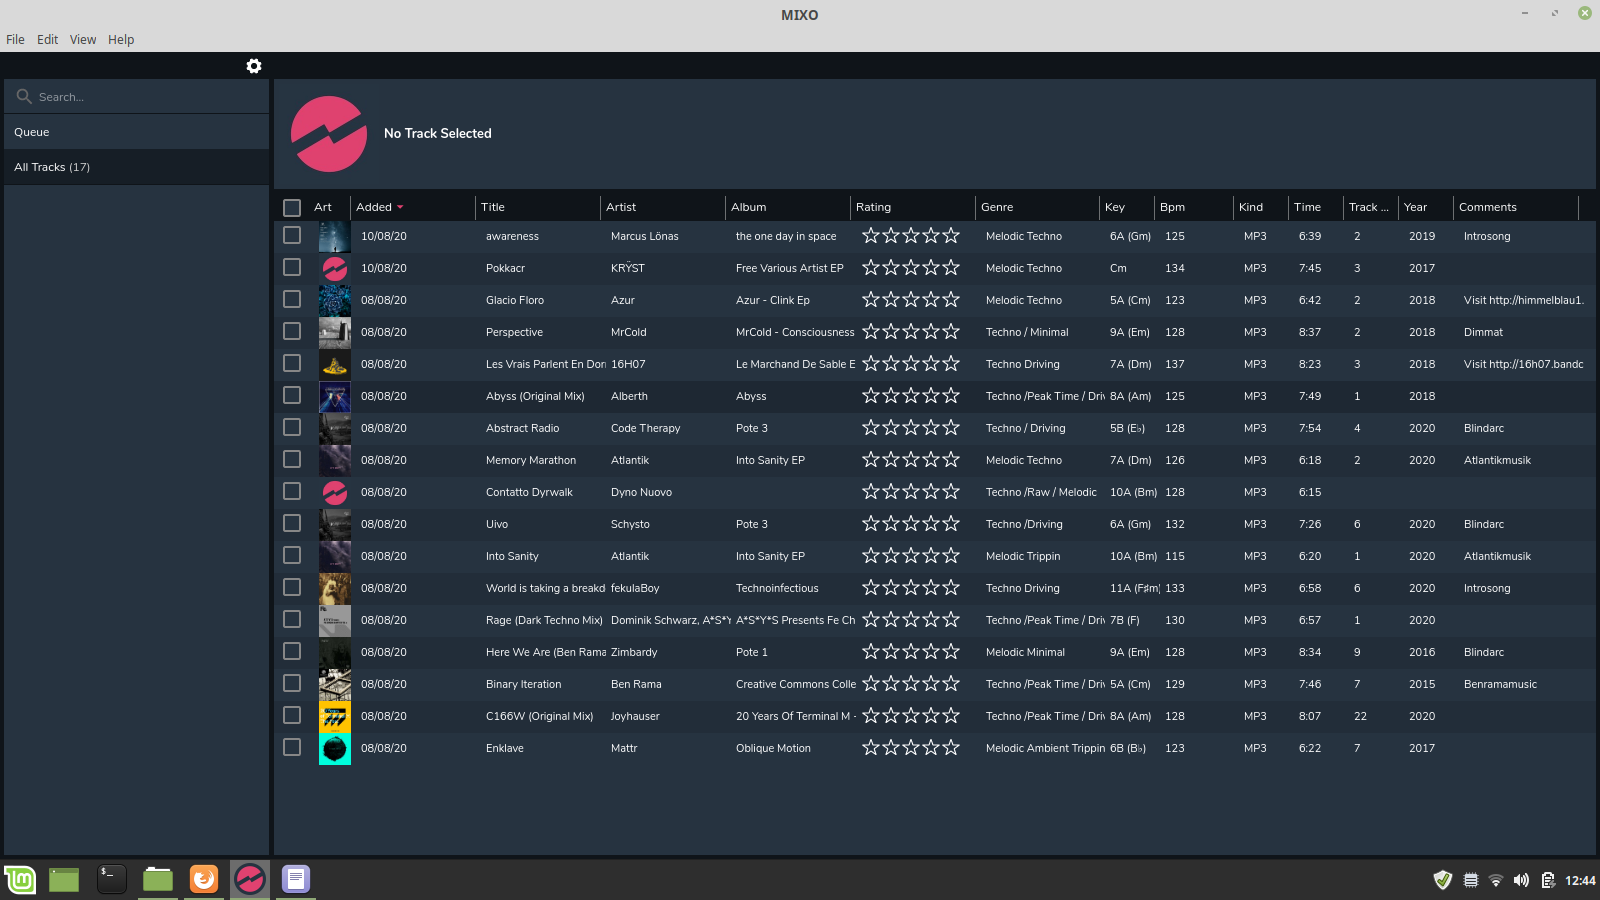
Task: Sort tracks by the Added column arrow
Action: click(400, 207)
